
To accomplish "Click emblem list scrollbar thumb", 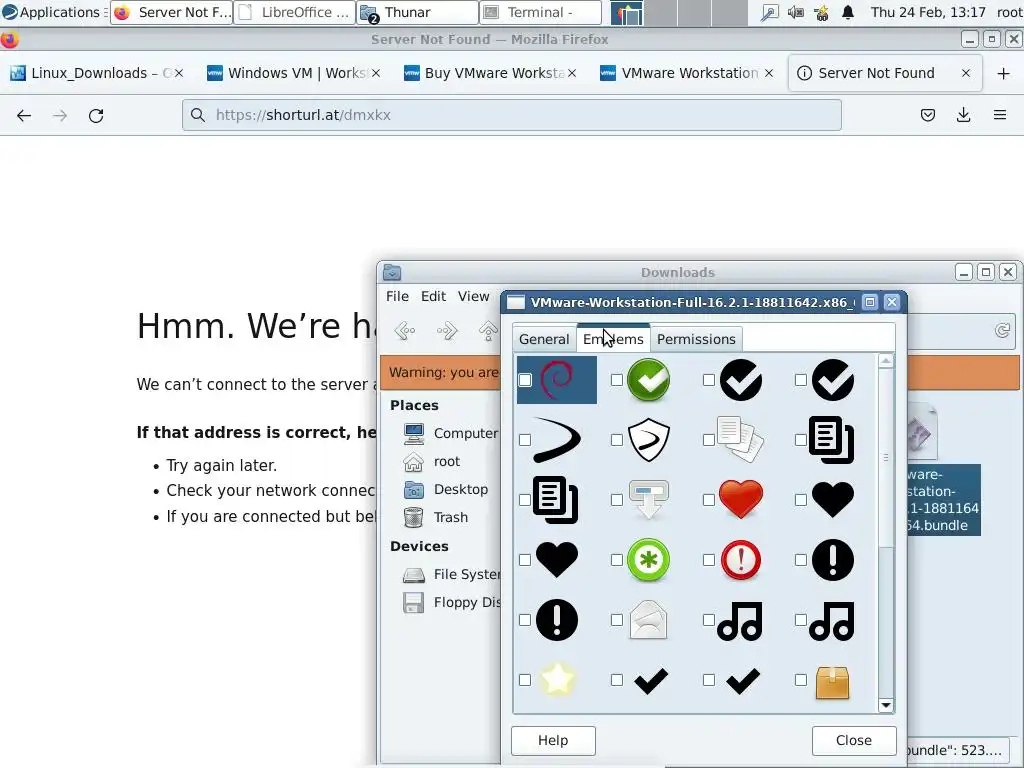I will [x=886, y=457].
